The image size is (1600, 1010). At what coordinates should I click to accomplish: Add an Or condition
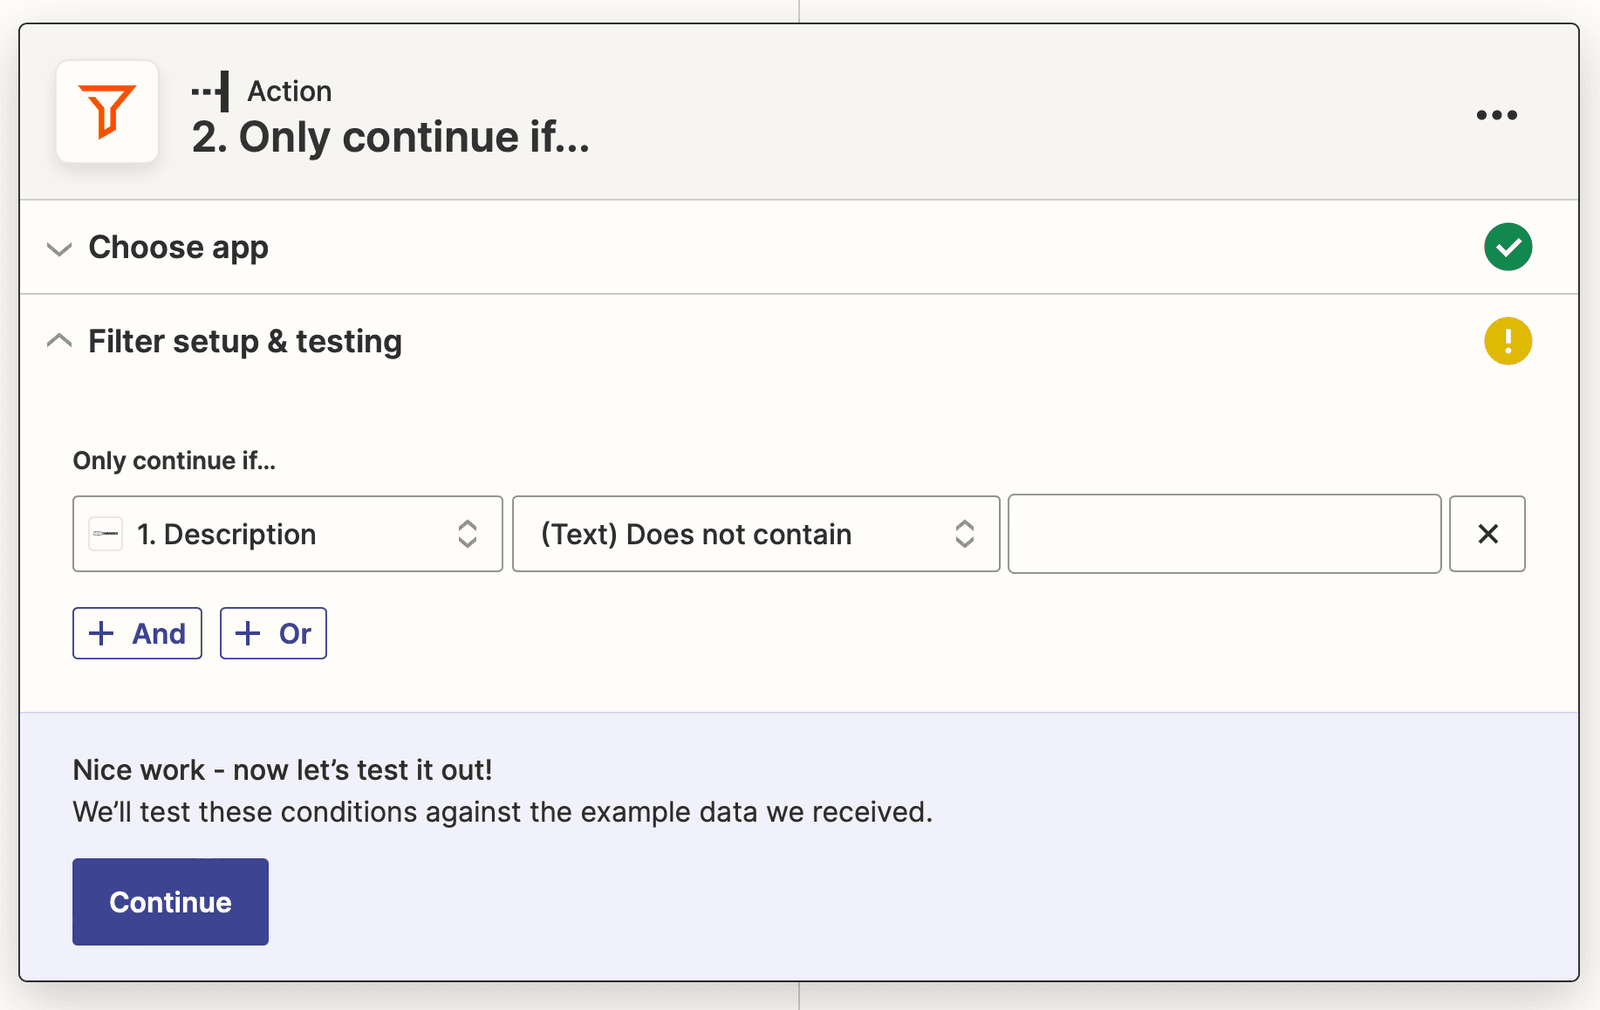(273, 633)
